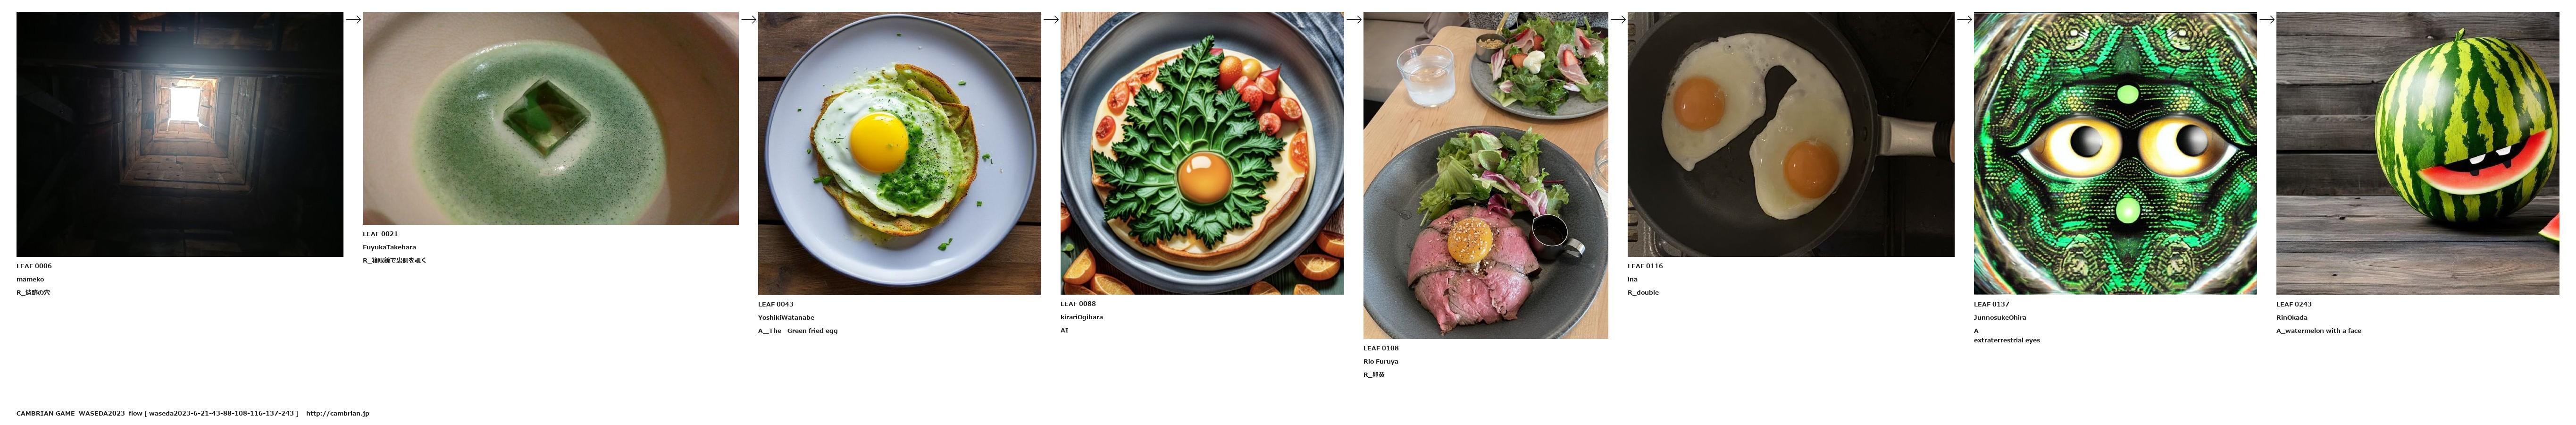Click the LEAF 0006 label
Viewport: 2576px width, 425px height.
pos(34,266)
